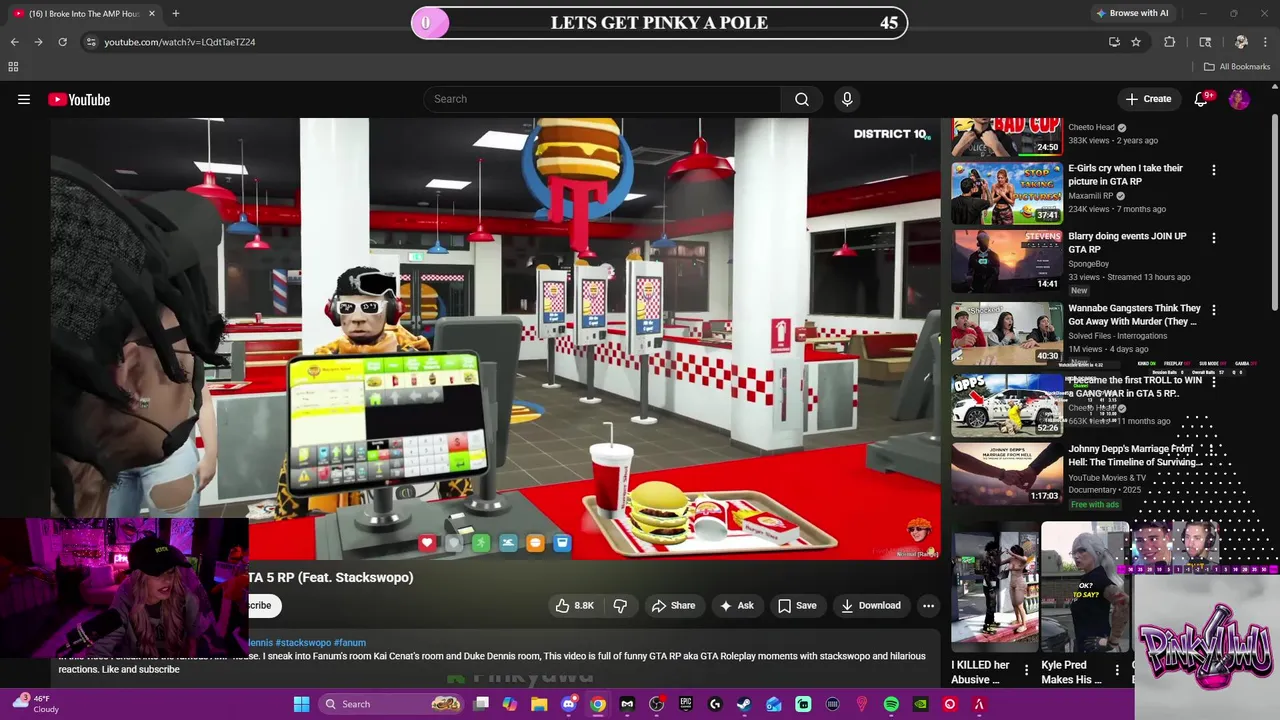Open 'E-Girls cry' video thumbnail
The height and width of the screenshot is (720, 1280).
tap(1007, 193)
